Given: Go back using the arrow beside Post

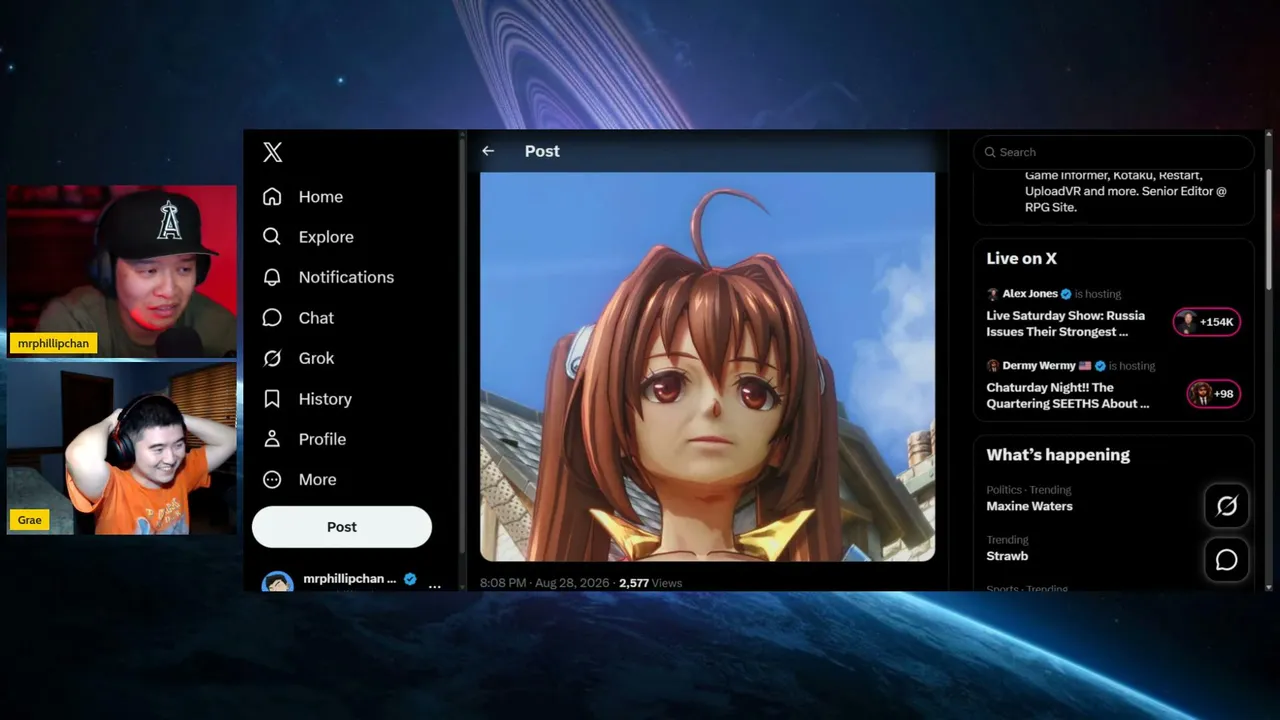Looking at the screenshot, I should 488,151.
